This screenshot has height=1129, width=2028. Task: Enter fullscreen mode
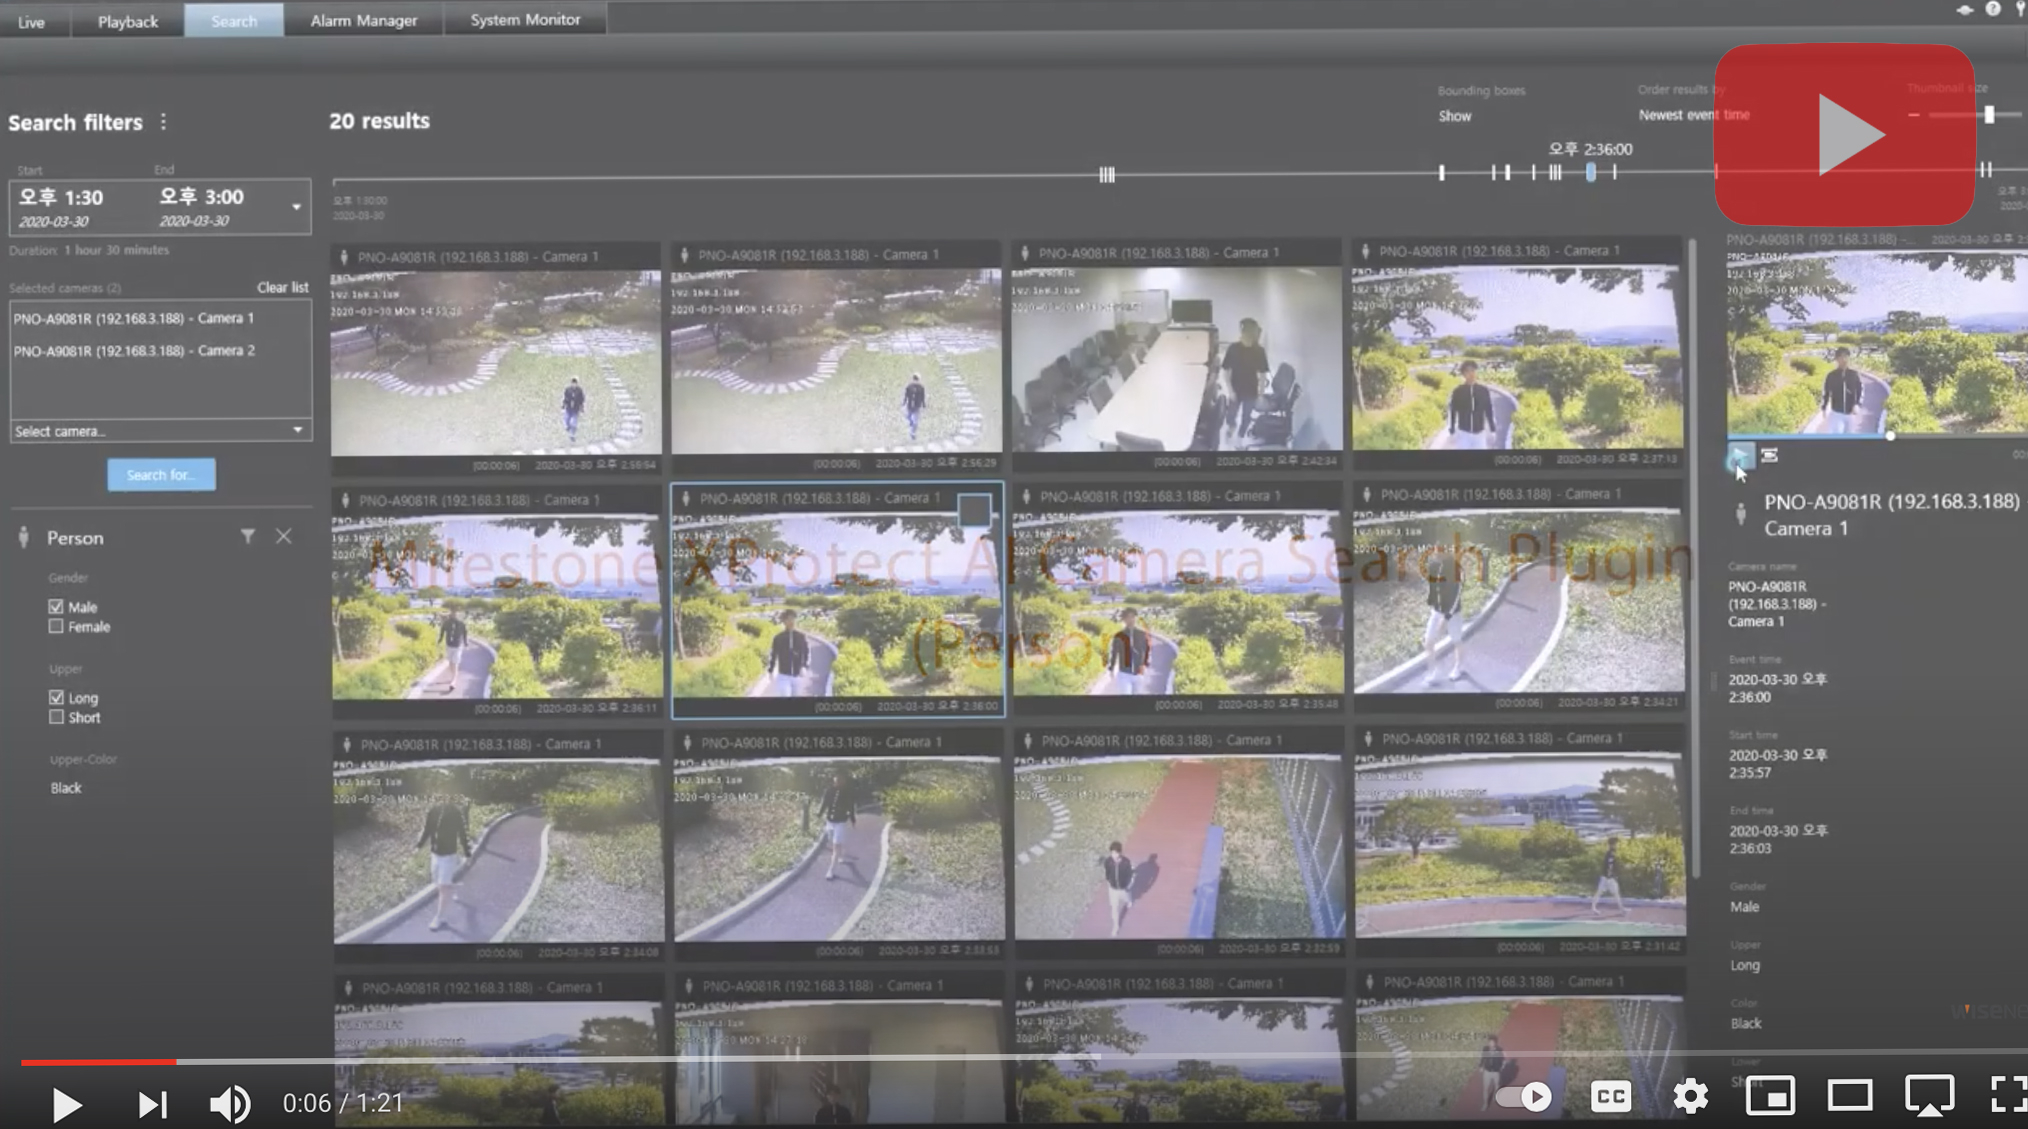tap(2006, 1095)
